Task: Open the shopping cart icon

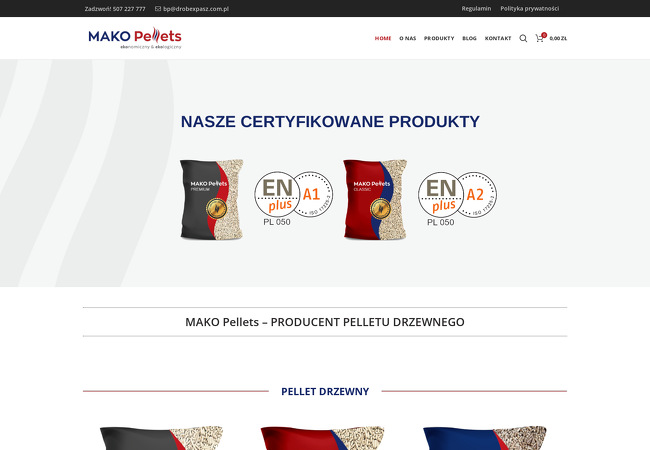Action: click(x=540, y=38)
